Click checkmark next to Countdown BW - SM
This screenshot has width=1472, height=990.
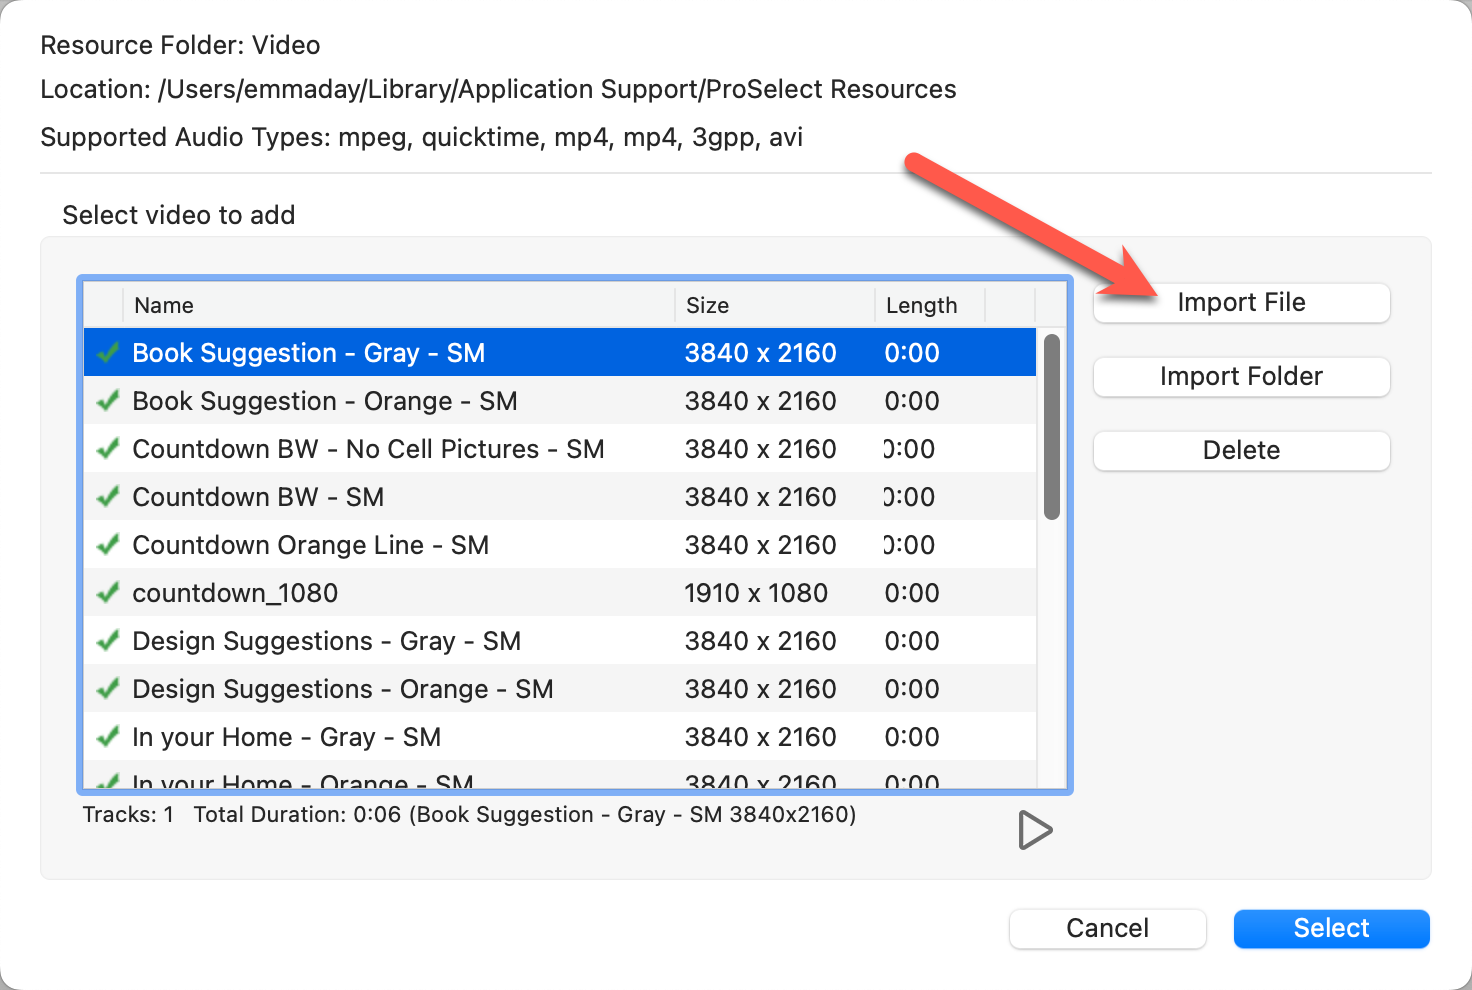[x=108, y=497]
